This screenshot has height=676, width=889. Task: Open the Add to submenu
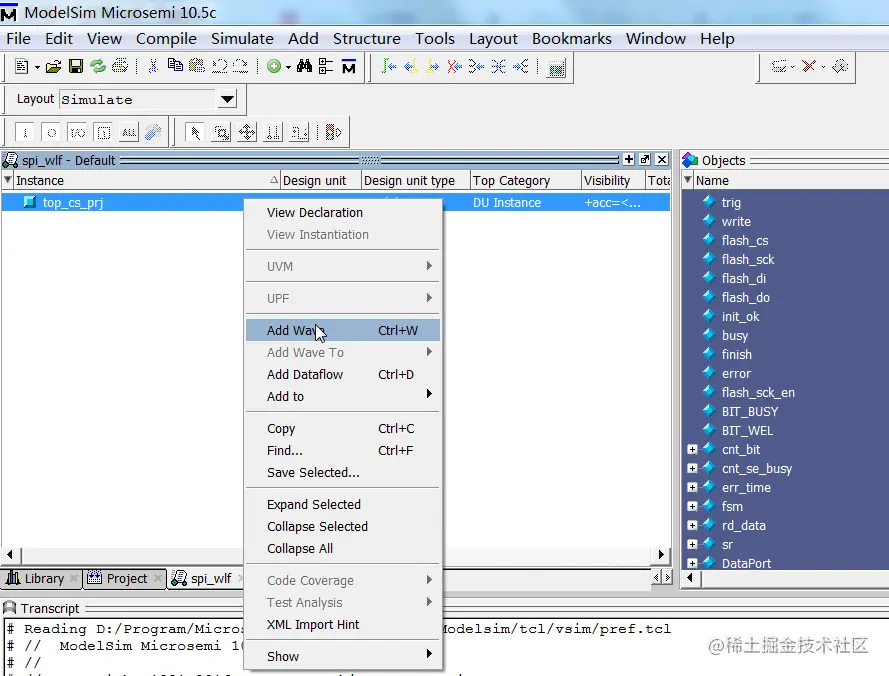[x=342, y=396]
